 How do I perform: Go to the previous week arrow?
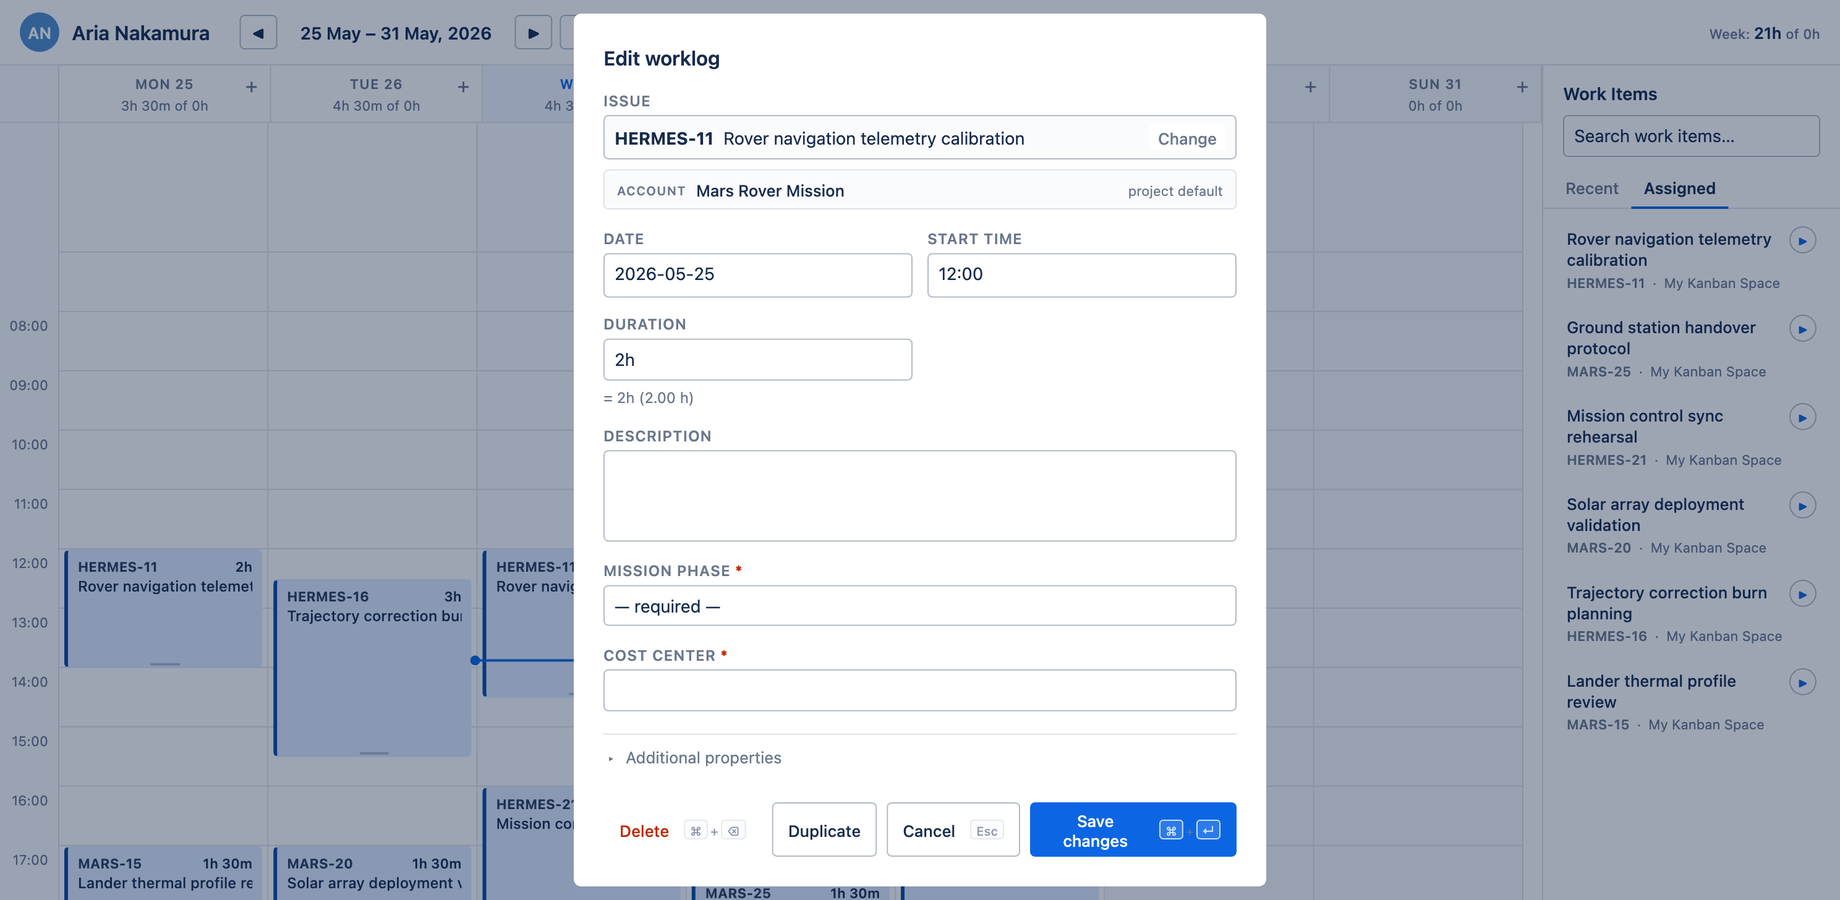pos(258,33)
